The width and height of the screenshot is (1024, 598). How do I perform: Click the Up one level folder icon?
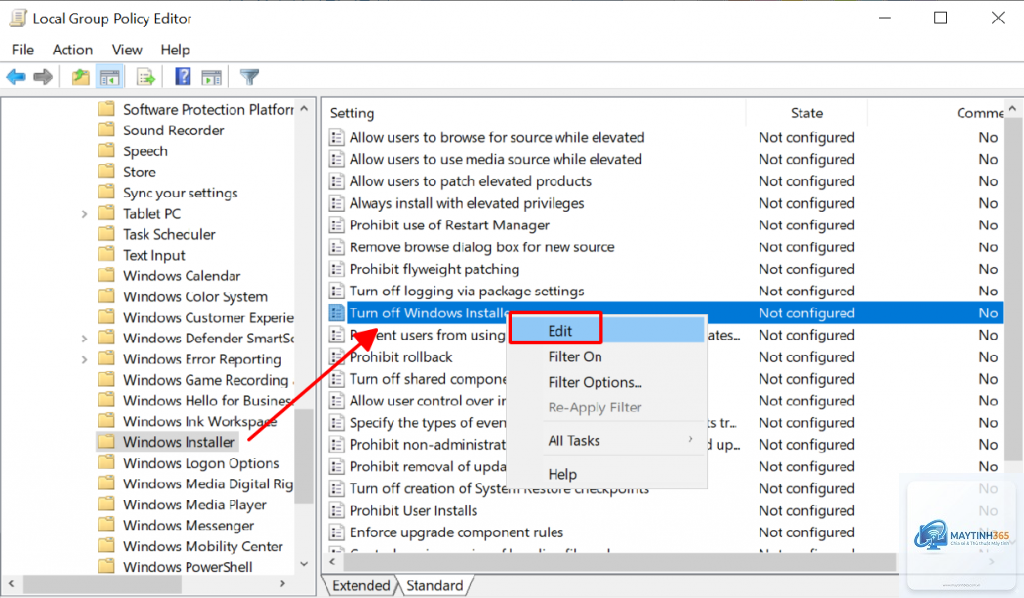tap(81, 77)
